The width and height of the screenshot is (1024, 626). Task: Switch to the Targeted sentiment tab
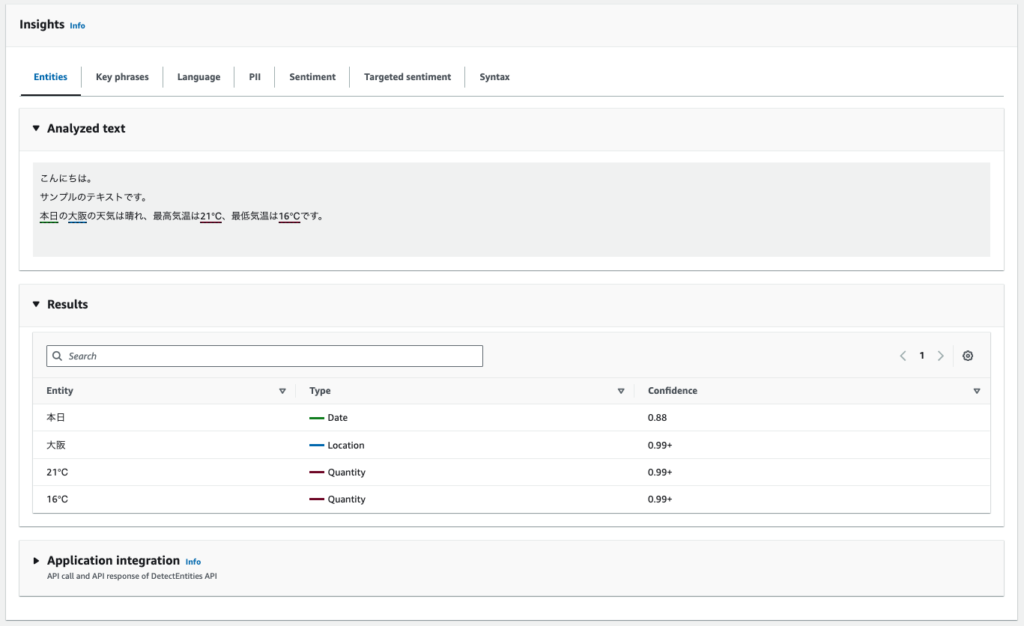pos(407,77)
